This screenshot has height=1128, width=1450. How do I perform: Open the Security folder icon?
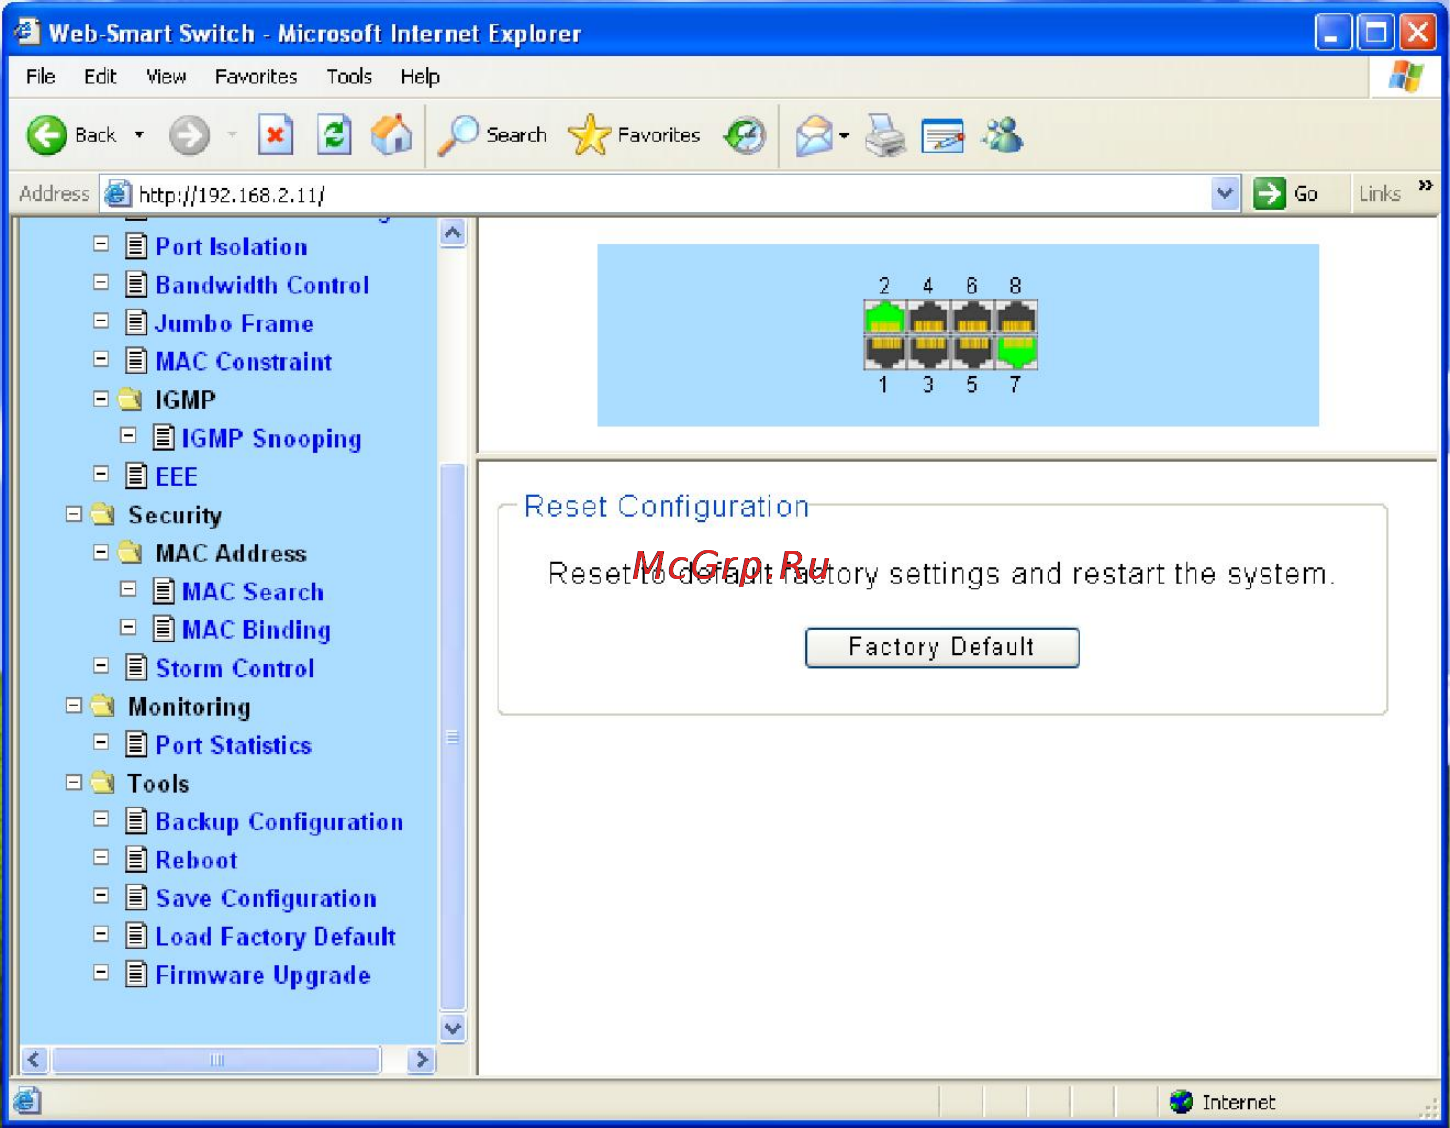tap(102, 514)
